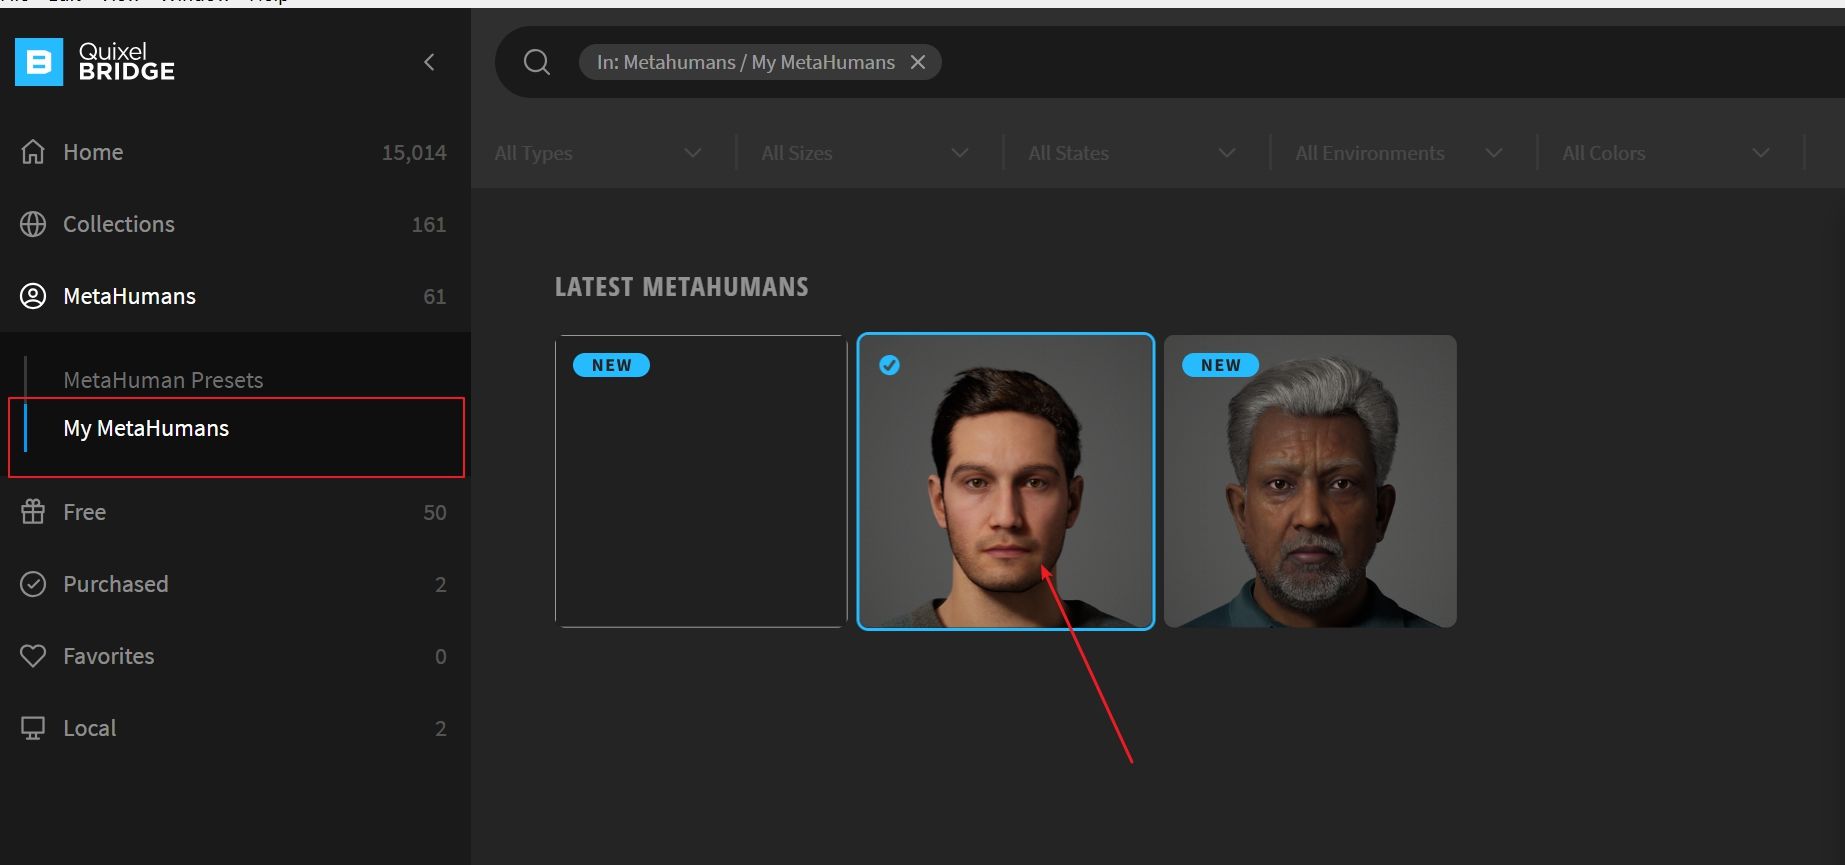The image size is (1845, 865).
Task: Open the All Environments dropdown
Action: point(1399,153)
